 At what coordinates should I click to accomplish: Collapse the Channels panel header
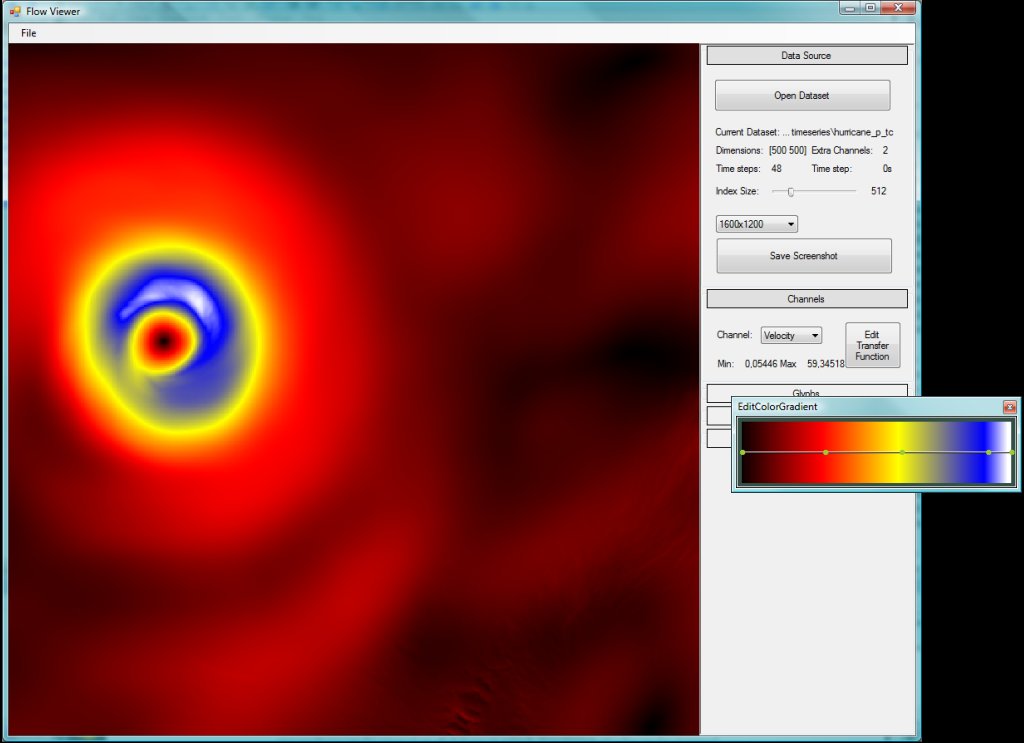tap(805, 298)
